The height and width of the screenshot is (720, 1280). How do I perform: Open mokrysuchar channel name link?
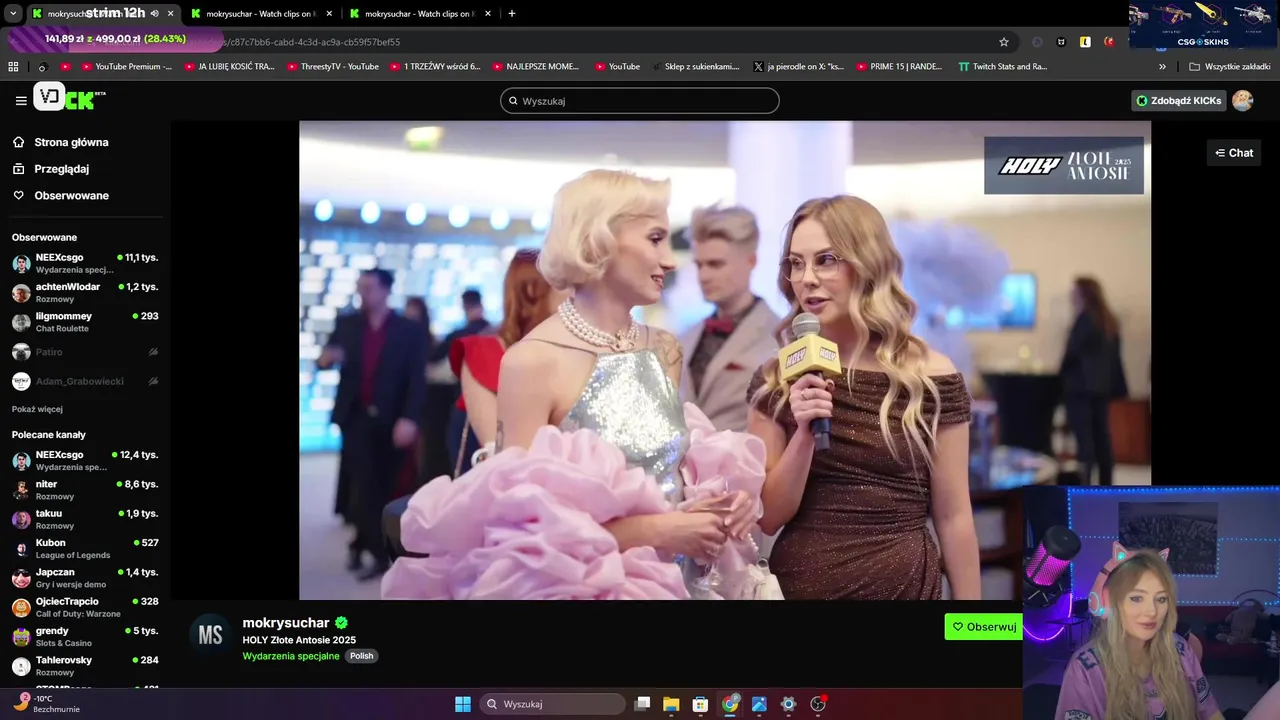click(286, 622)
